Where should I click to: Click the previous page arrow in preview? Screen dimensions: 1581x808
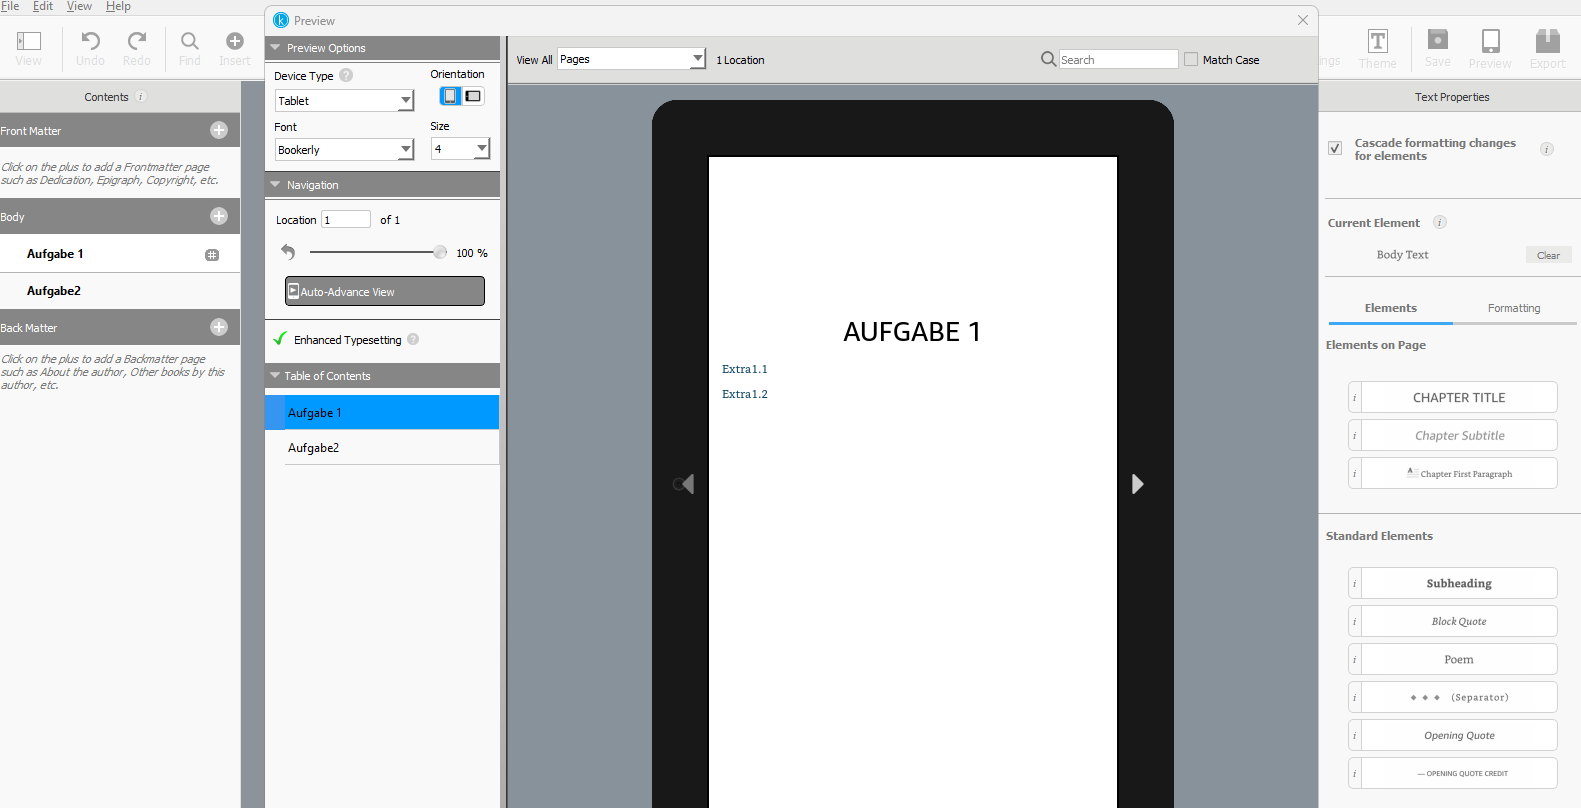point(686,484)
